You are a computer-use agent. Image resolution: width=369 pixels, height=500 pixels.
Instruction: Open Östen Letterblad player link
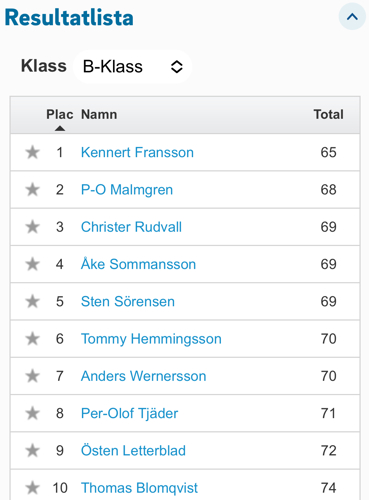133,451
